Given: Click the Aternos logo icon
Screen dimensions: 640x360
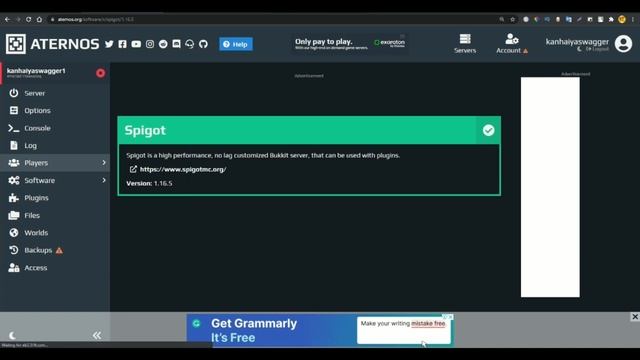Looking at the screenshot, I should tap(16, 44).
